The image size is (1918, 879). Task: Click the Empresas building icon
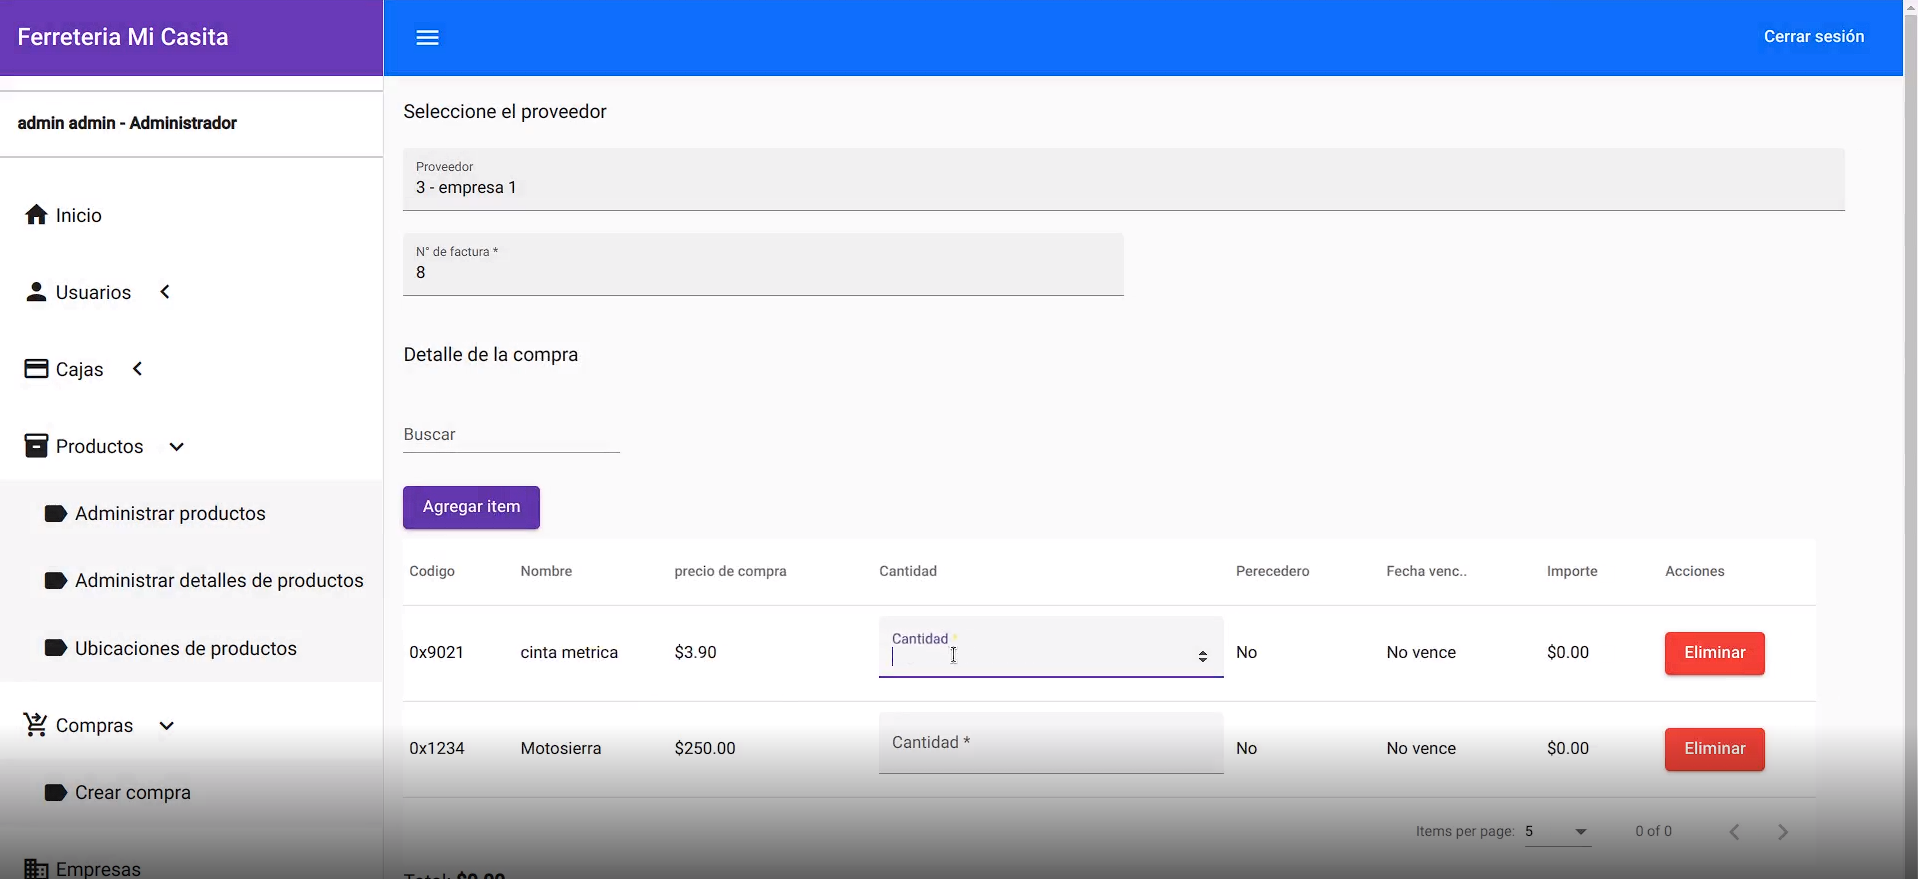coord(36,868)
